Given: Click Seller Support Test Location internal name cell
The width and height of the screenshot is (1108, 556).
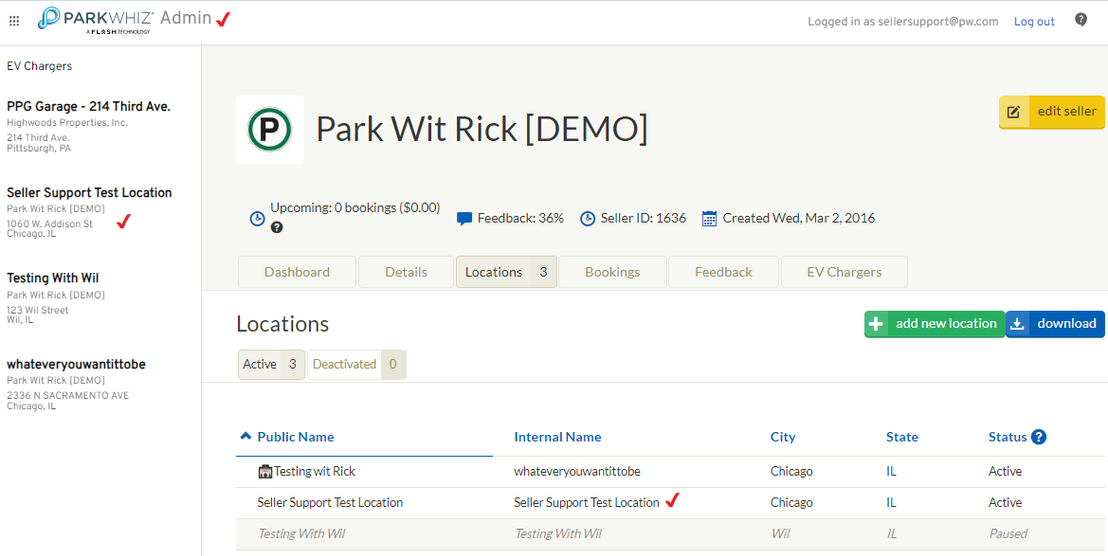Looking at the screenshot, I should coord(587,502).
